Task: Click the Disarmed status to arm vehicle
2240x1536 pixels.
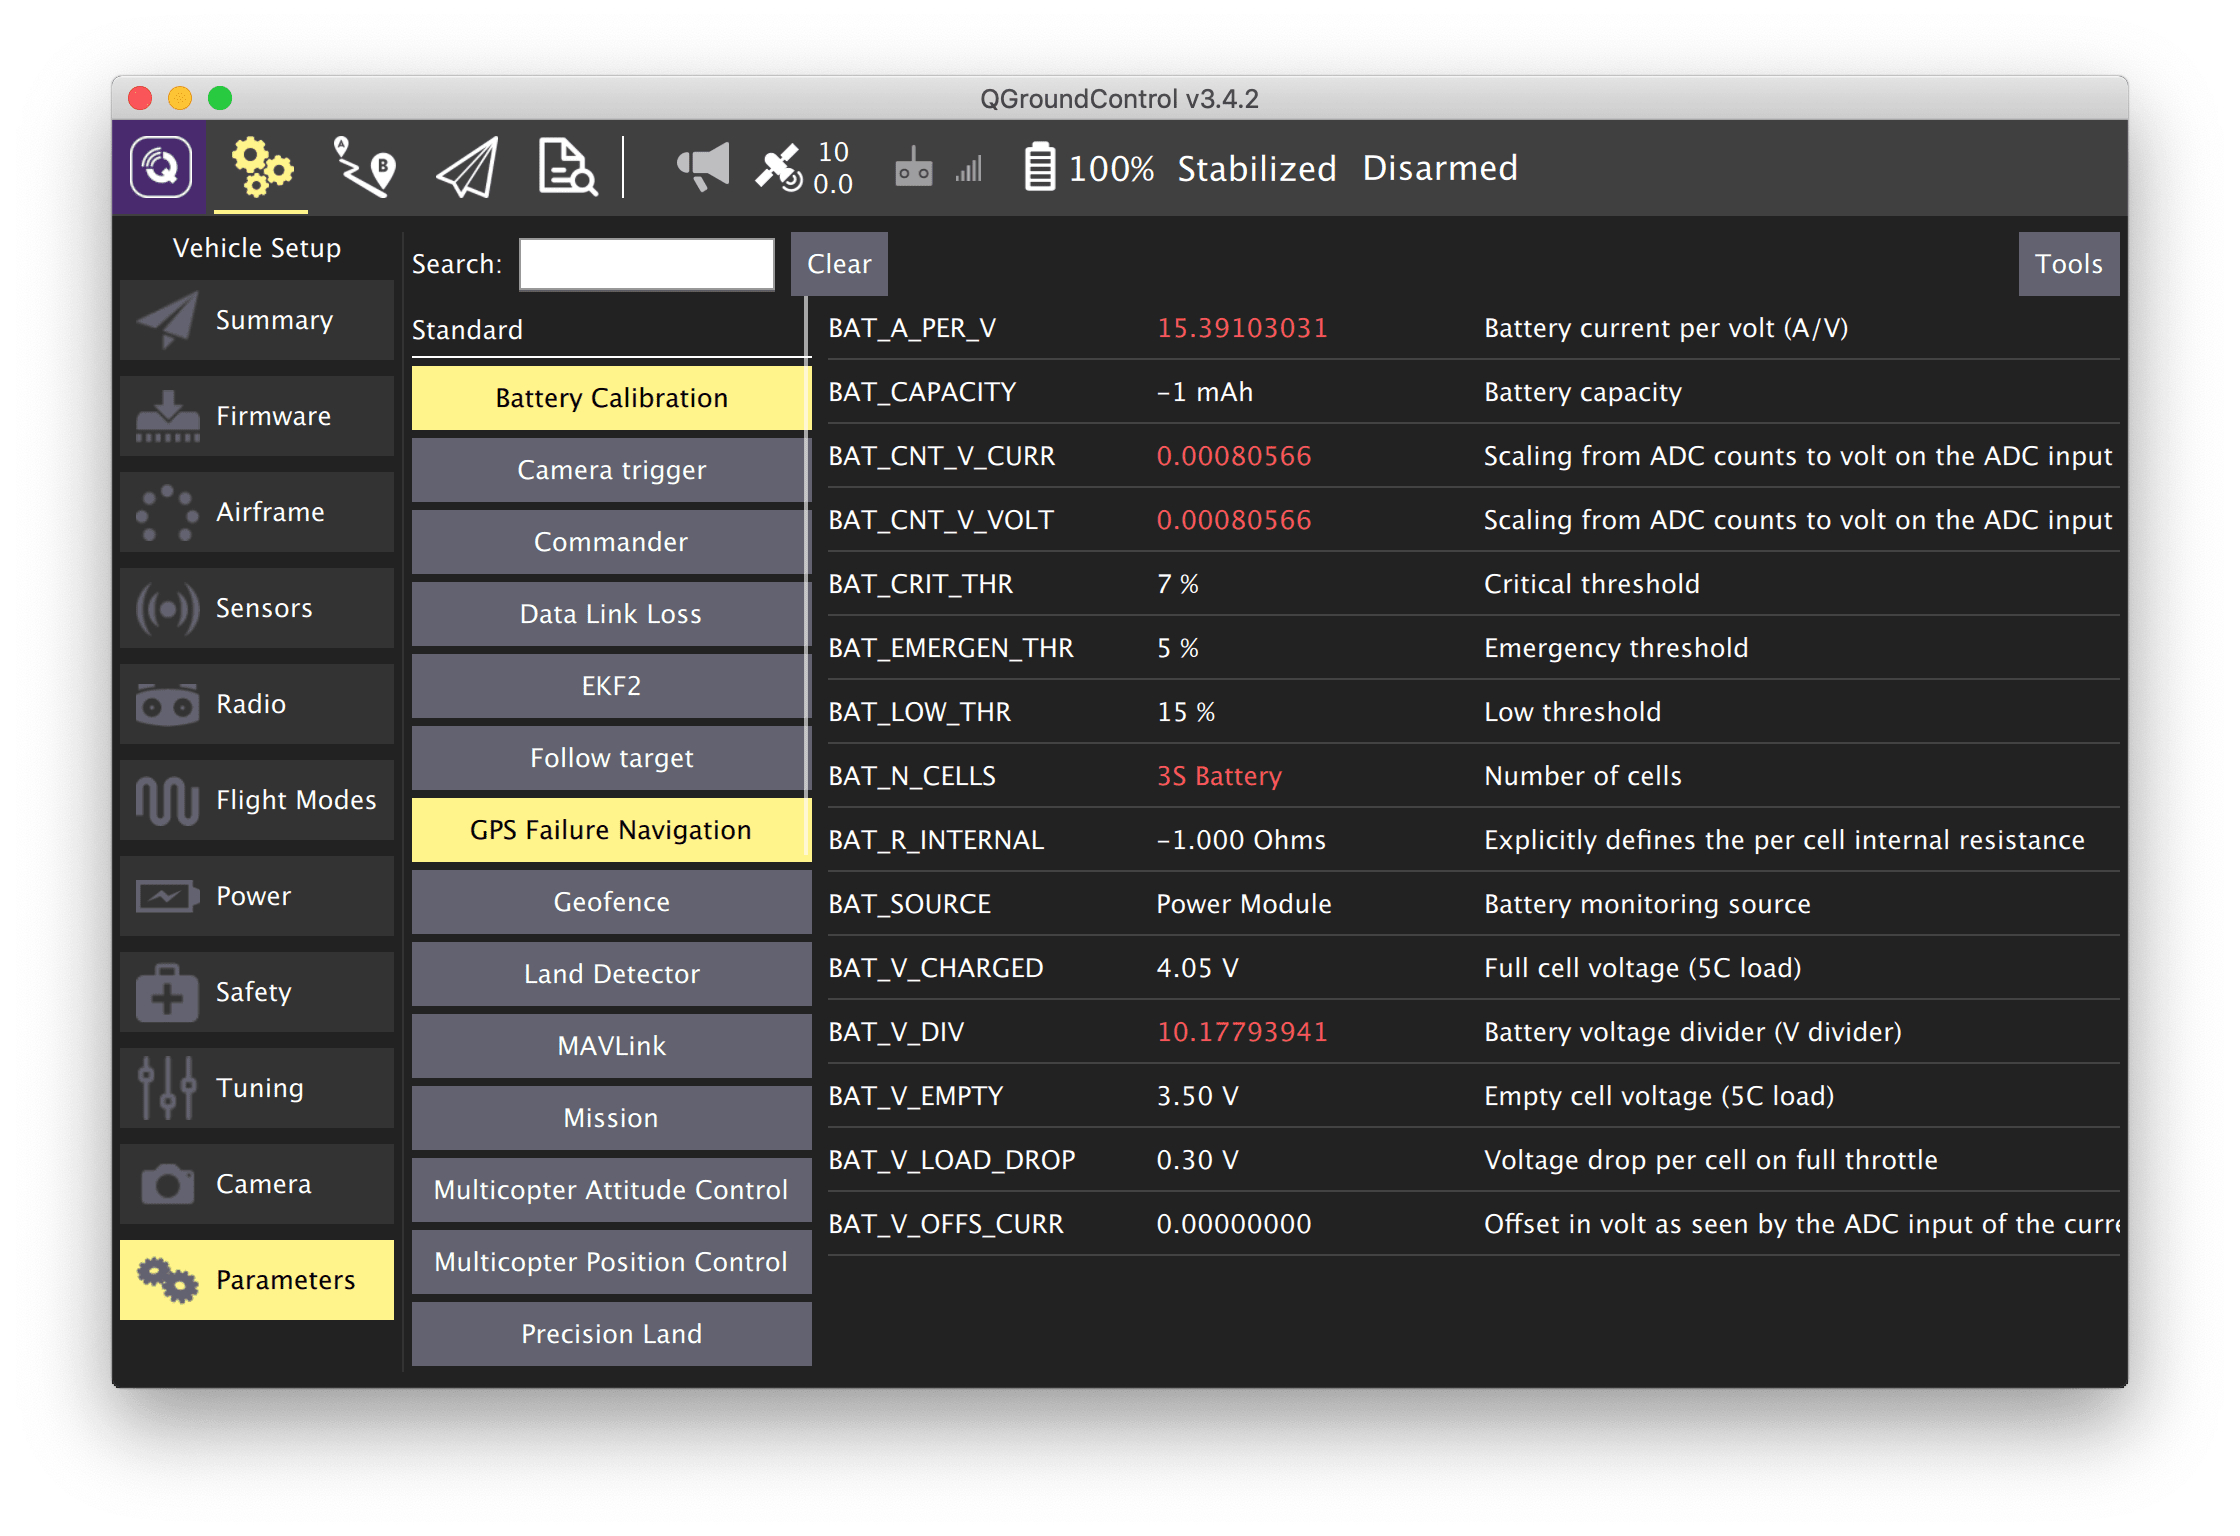Action: tap(1440, 168)
